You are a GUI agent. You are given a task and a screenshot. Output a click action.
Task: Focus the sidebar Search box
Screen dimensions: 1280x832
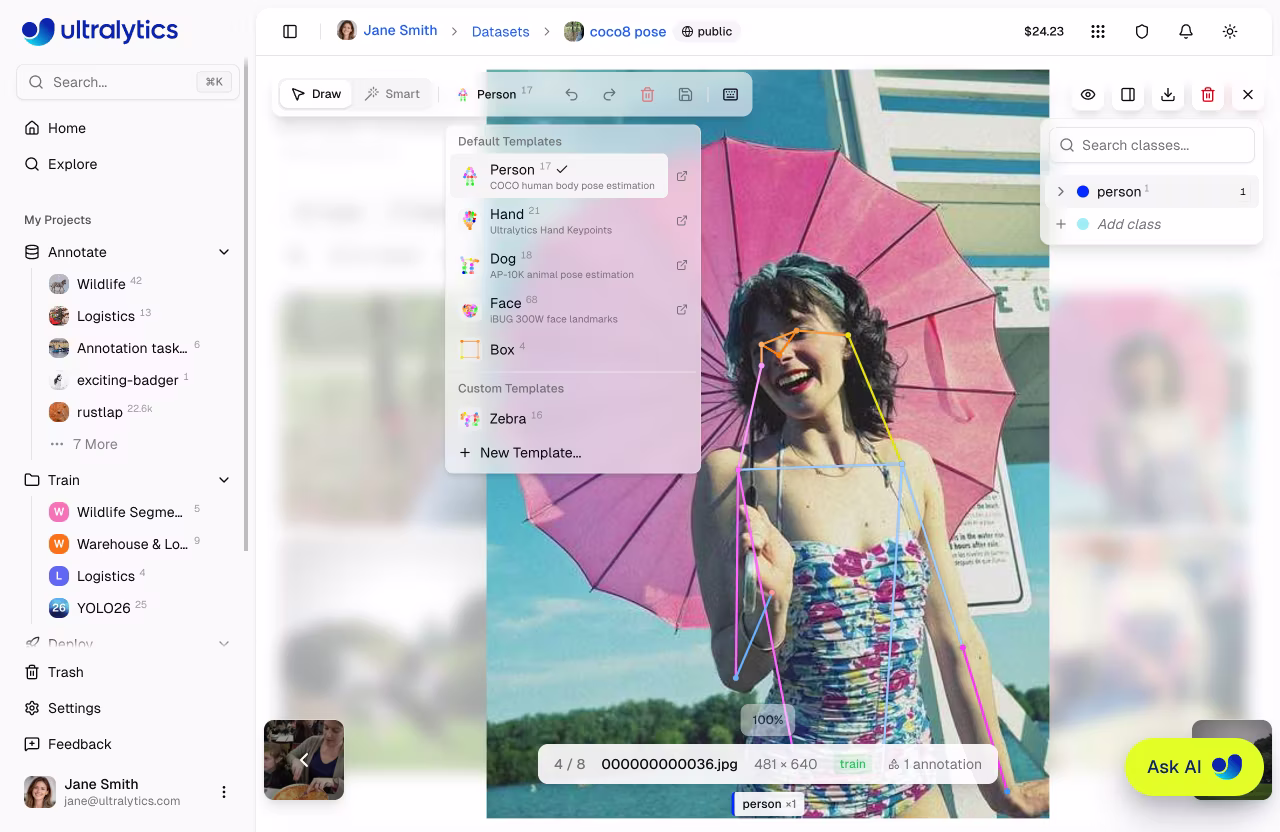(x=128, y=82)
